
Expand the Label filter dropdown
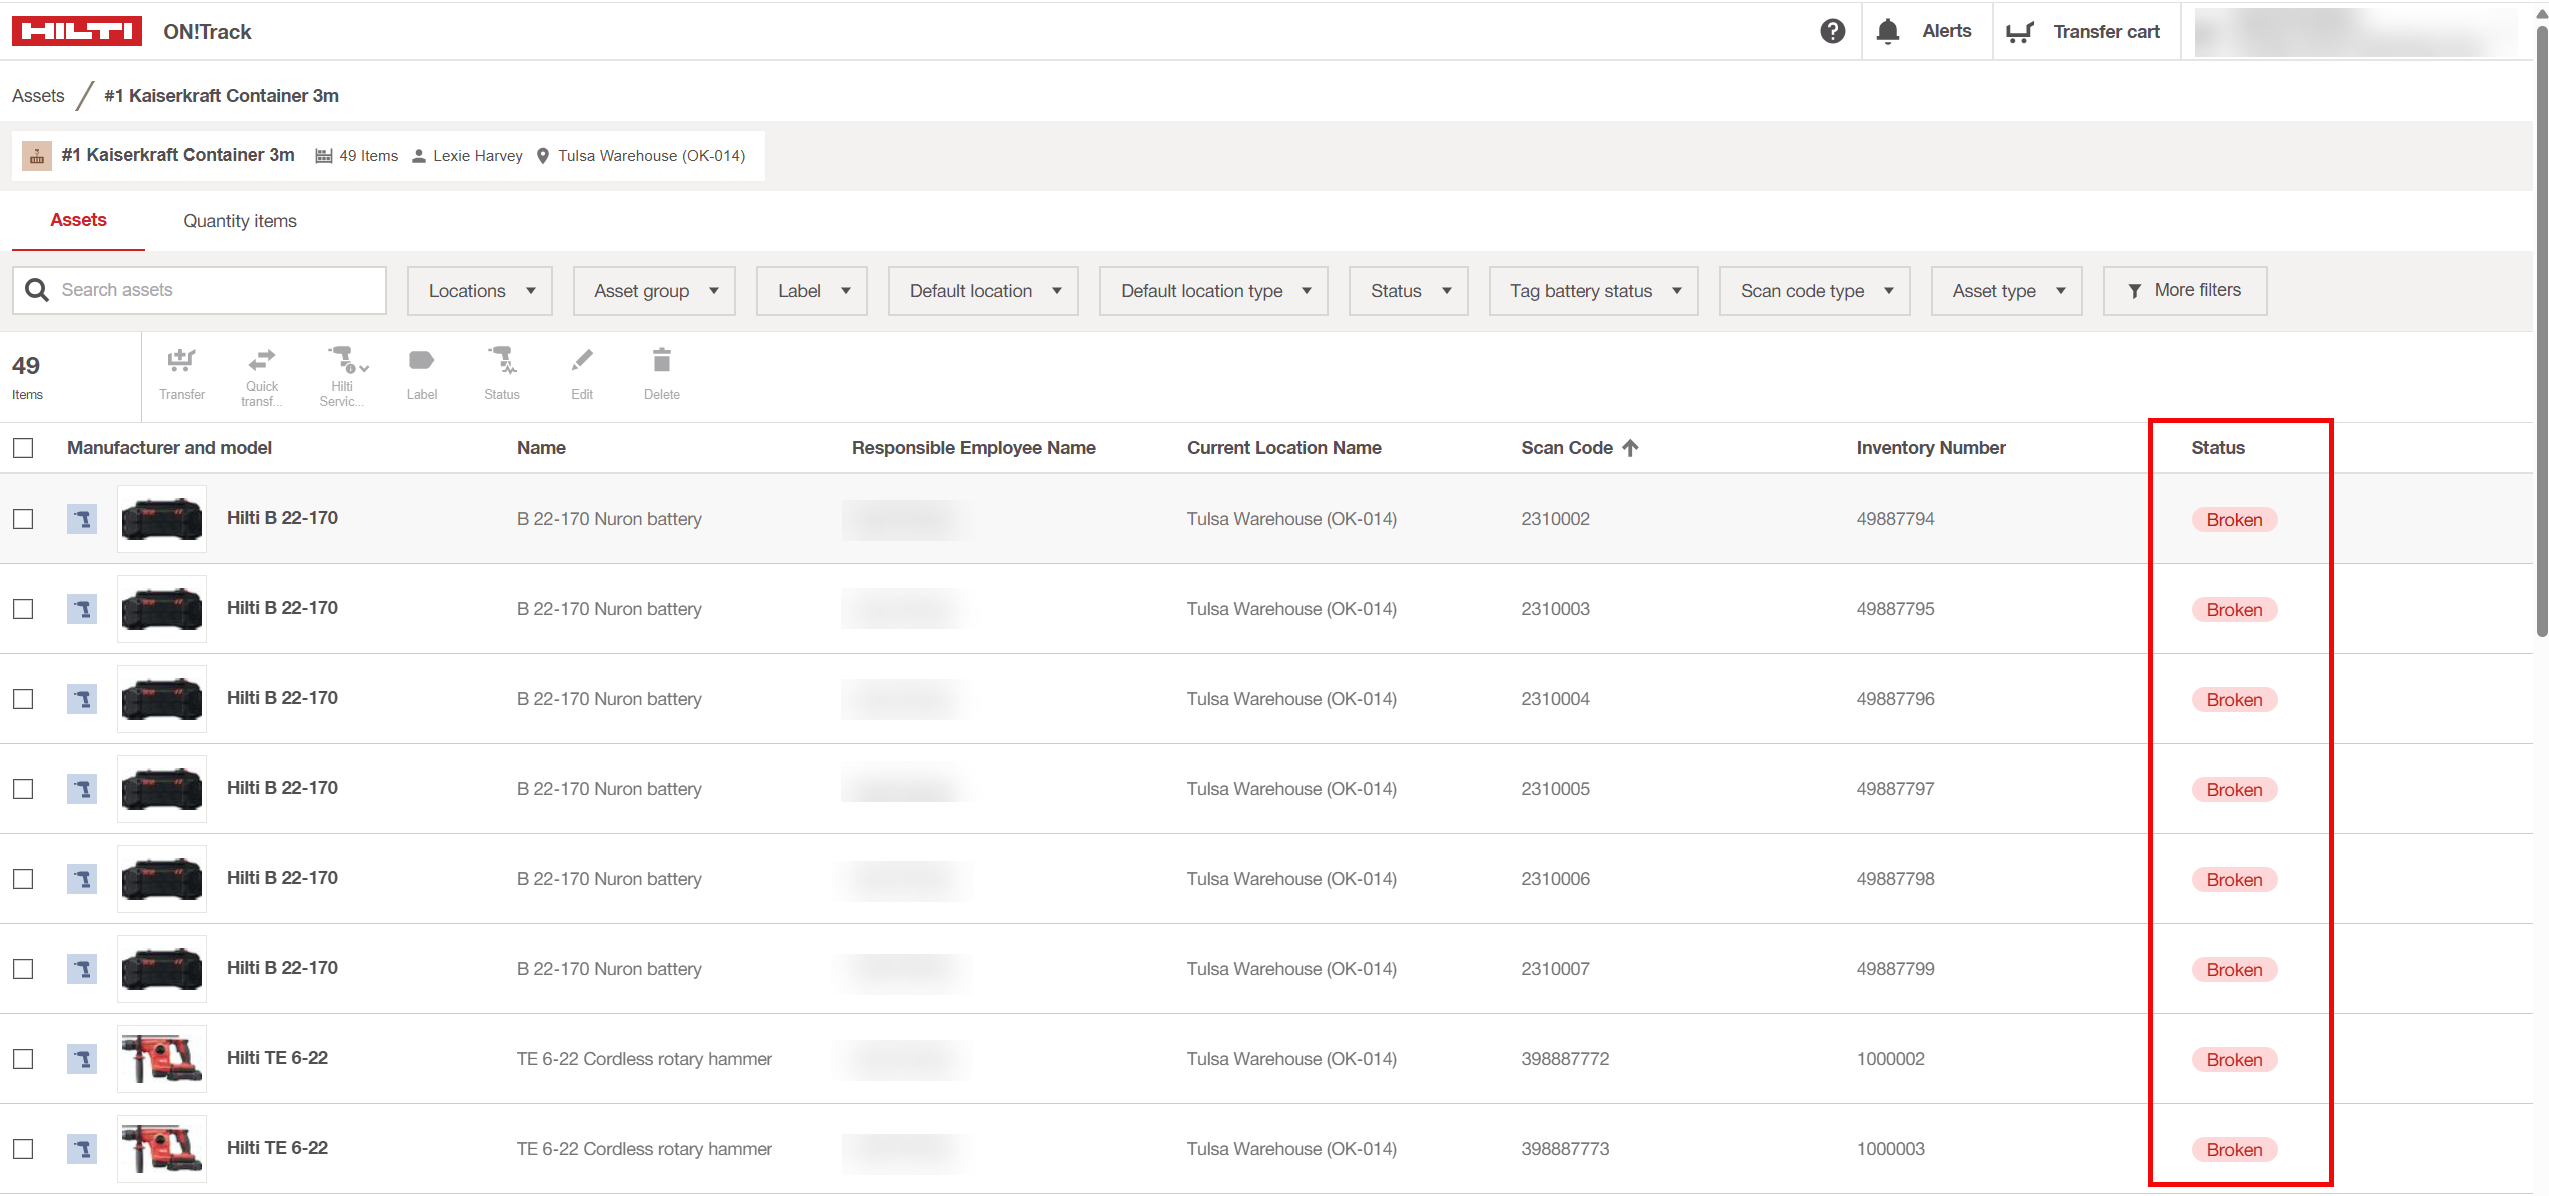(812, 291)
